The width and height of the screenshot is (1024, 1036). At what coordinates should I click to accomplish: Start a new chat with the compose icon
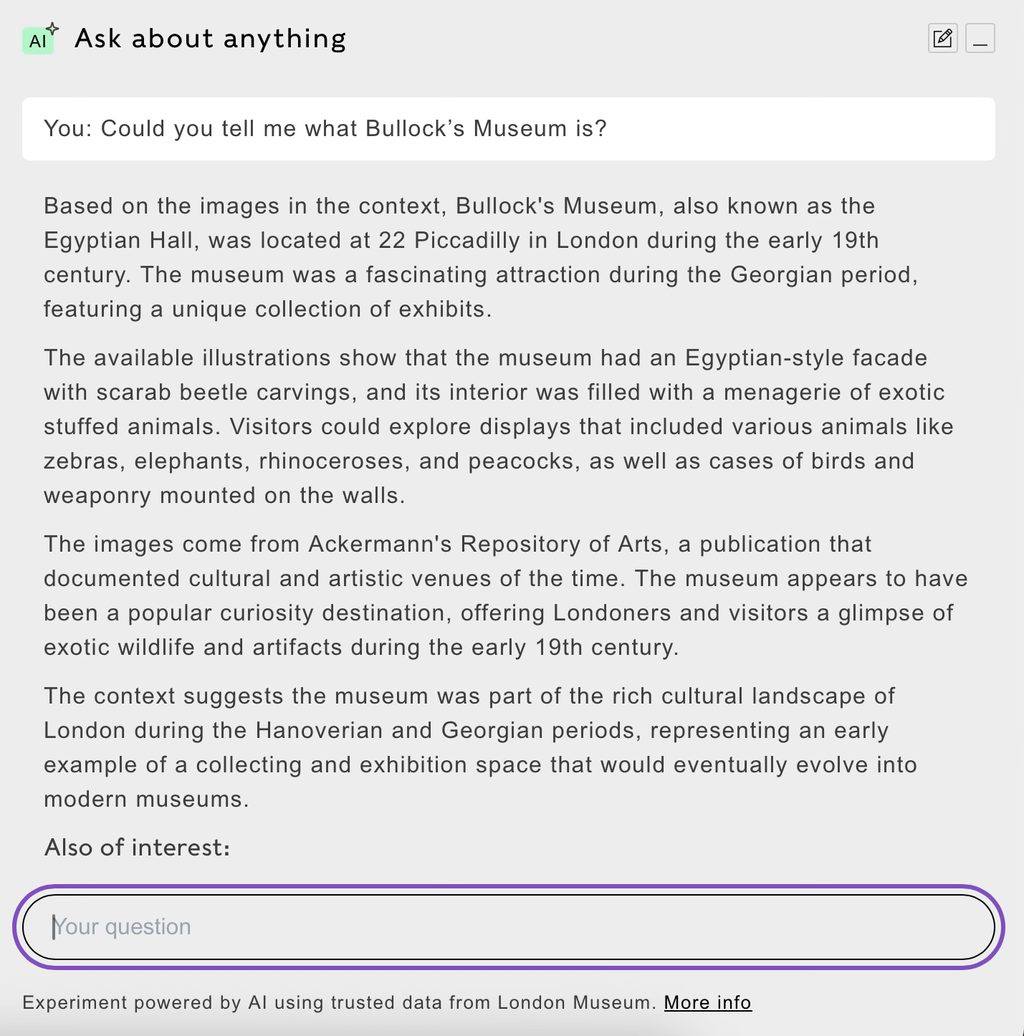942,39
